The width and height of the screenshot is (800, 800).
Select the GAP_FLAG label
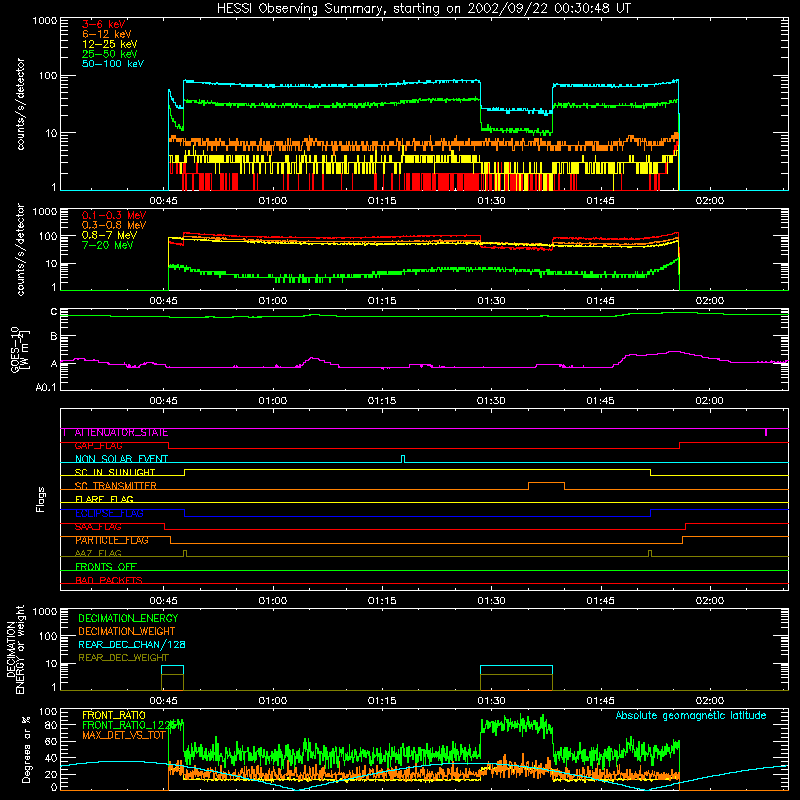[x=98, y=446]
